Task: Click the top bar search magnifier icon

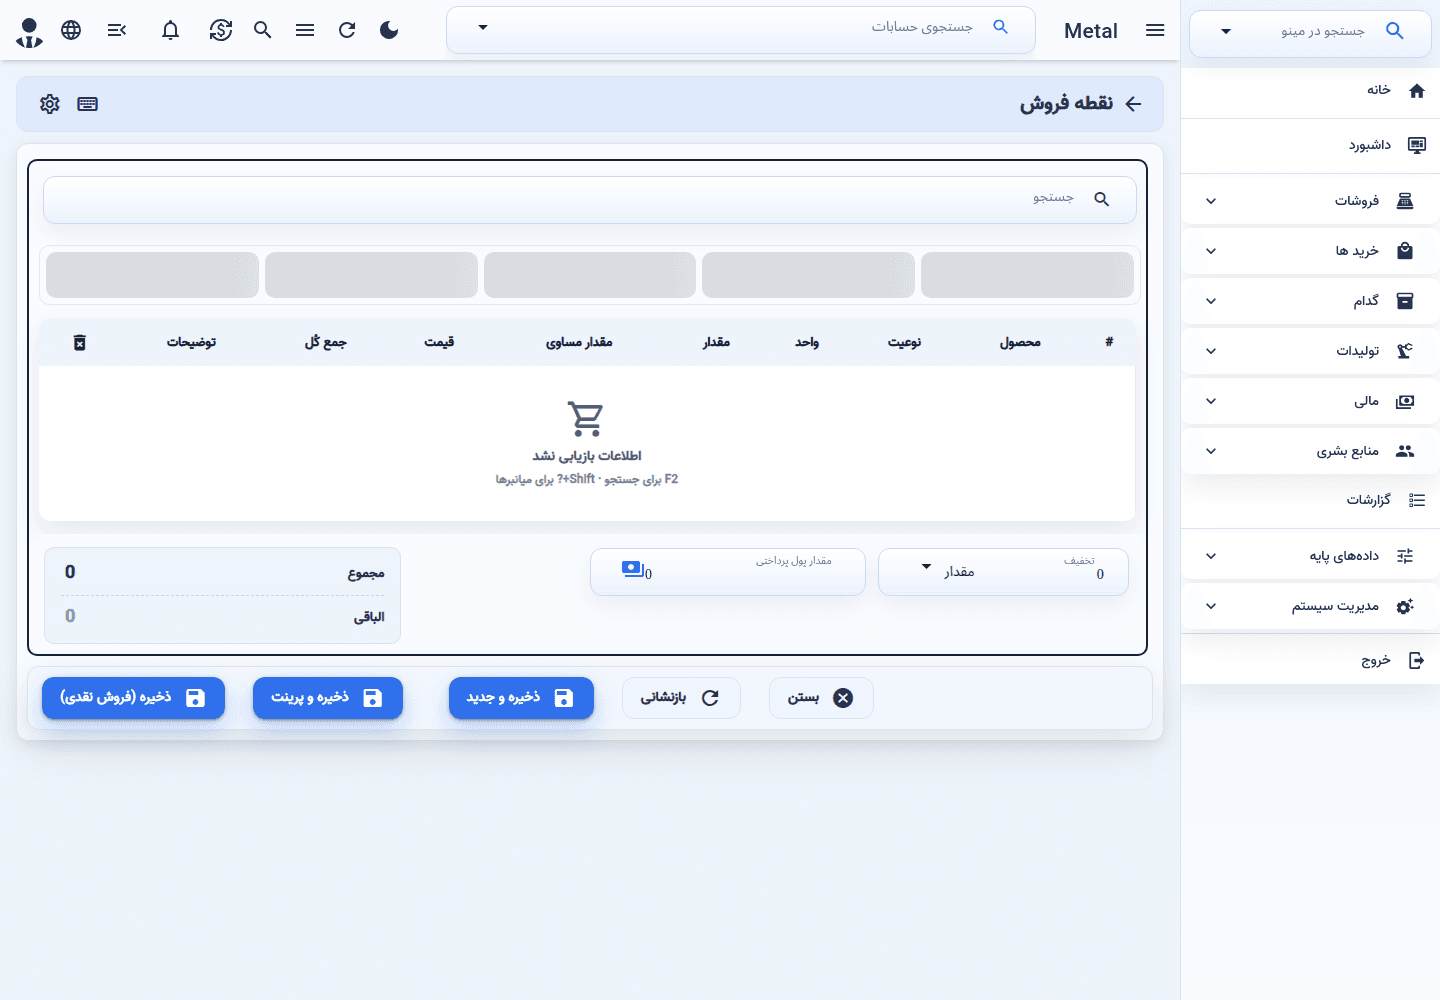Action: [x=263, y=30]
